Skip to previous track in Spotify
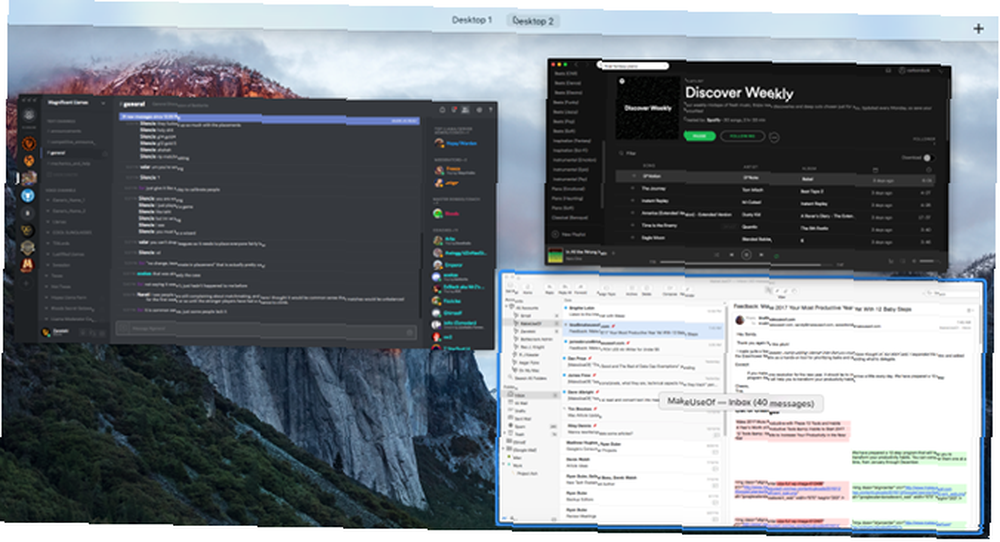 tap(732, 254)
